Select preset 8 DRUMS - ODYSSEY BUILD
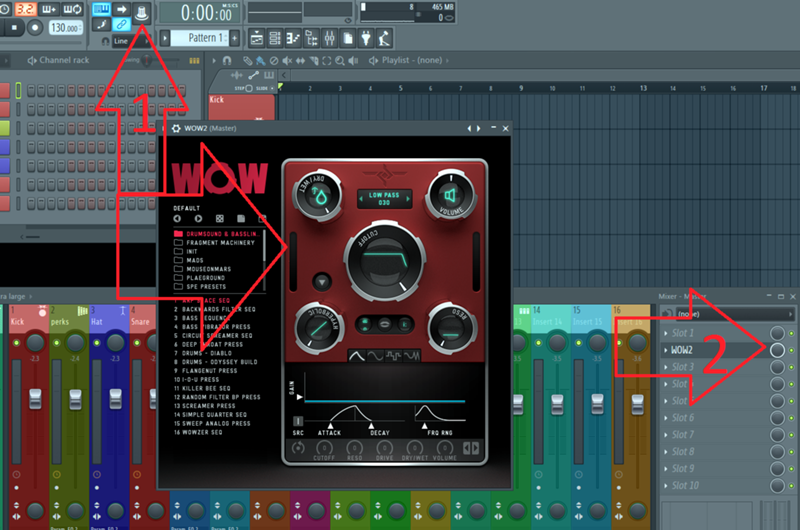This screenshot has width=800, height=530. tap(216, 362)
